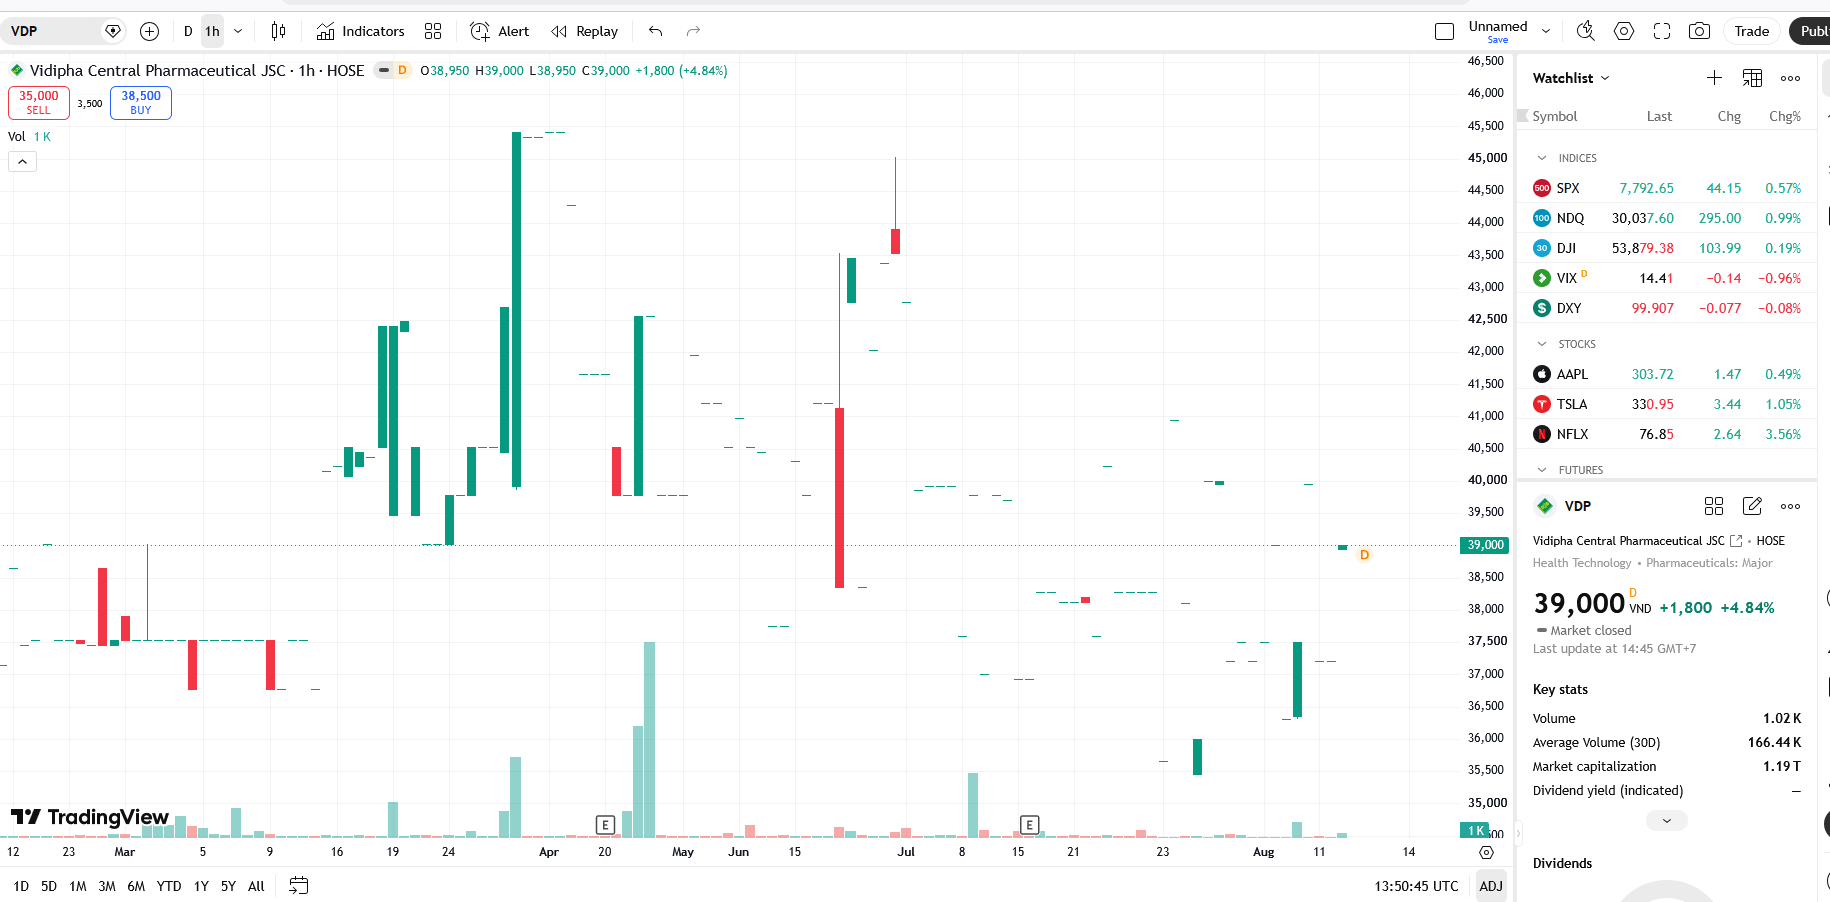
Task: Open the Trade panel button
Action: (1752, 31)
